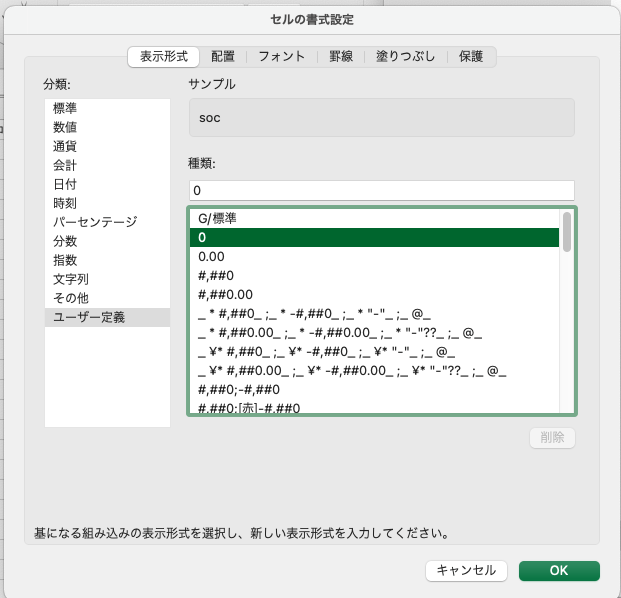The image size is (621, 598).
Task: Go to the 保護 tab
Action: pos(471,57)
